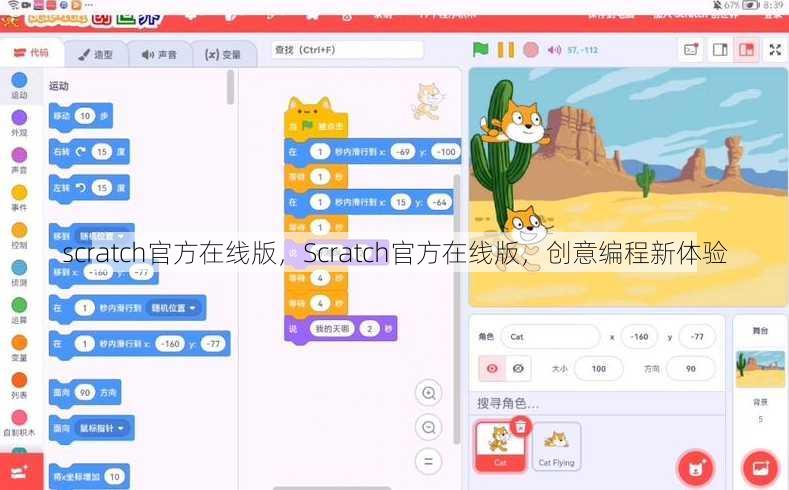This screenshot has width=789, height=490.
Task: Edit the 大小 size field showing 100
Action: 598,369
